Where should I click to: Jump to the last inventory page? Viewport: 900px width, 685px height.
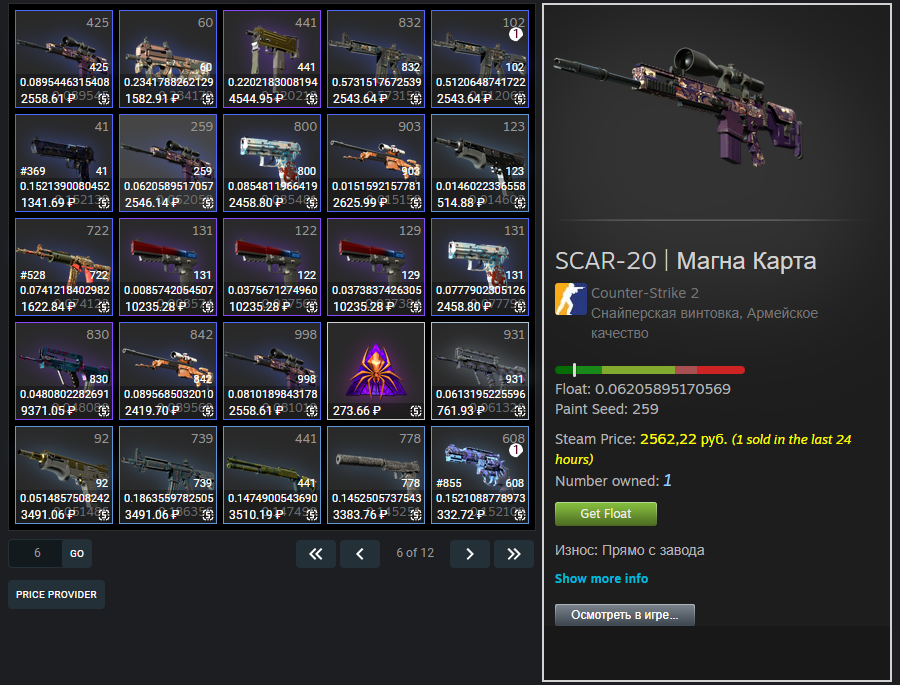(514, 554)
